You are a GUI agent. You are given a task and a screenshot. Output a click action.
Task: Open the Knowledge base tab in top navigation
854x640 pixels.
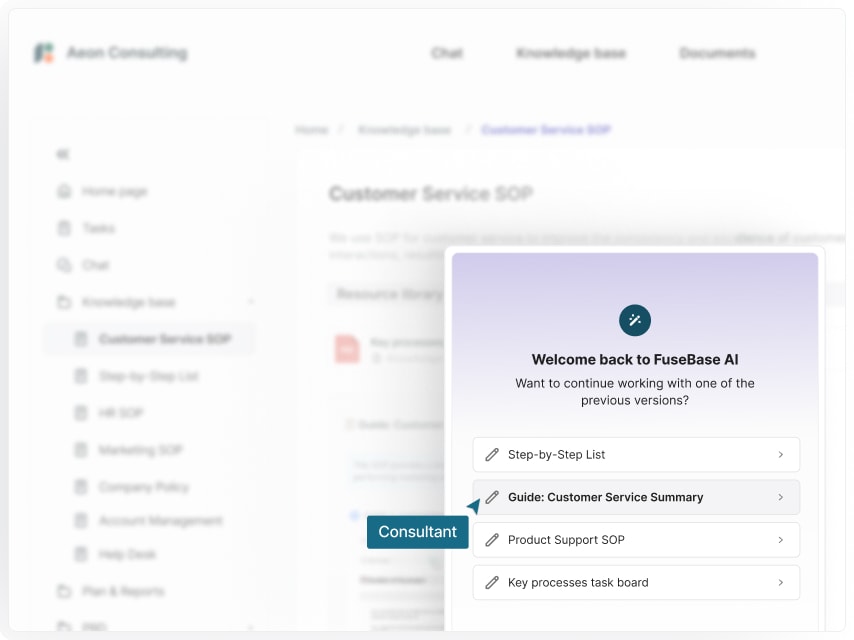tap(571, 53)
